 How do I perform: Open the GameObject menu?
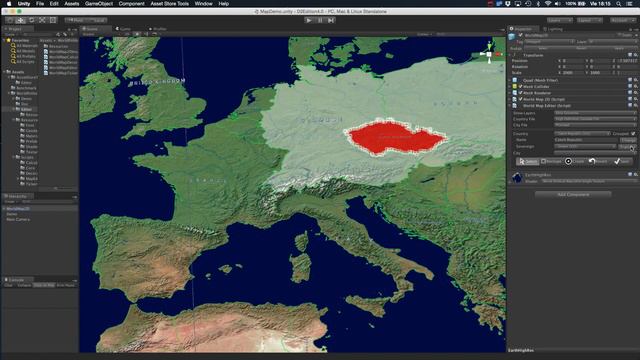(99, 4)
